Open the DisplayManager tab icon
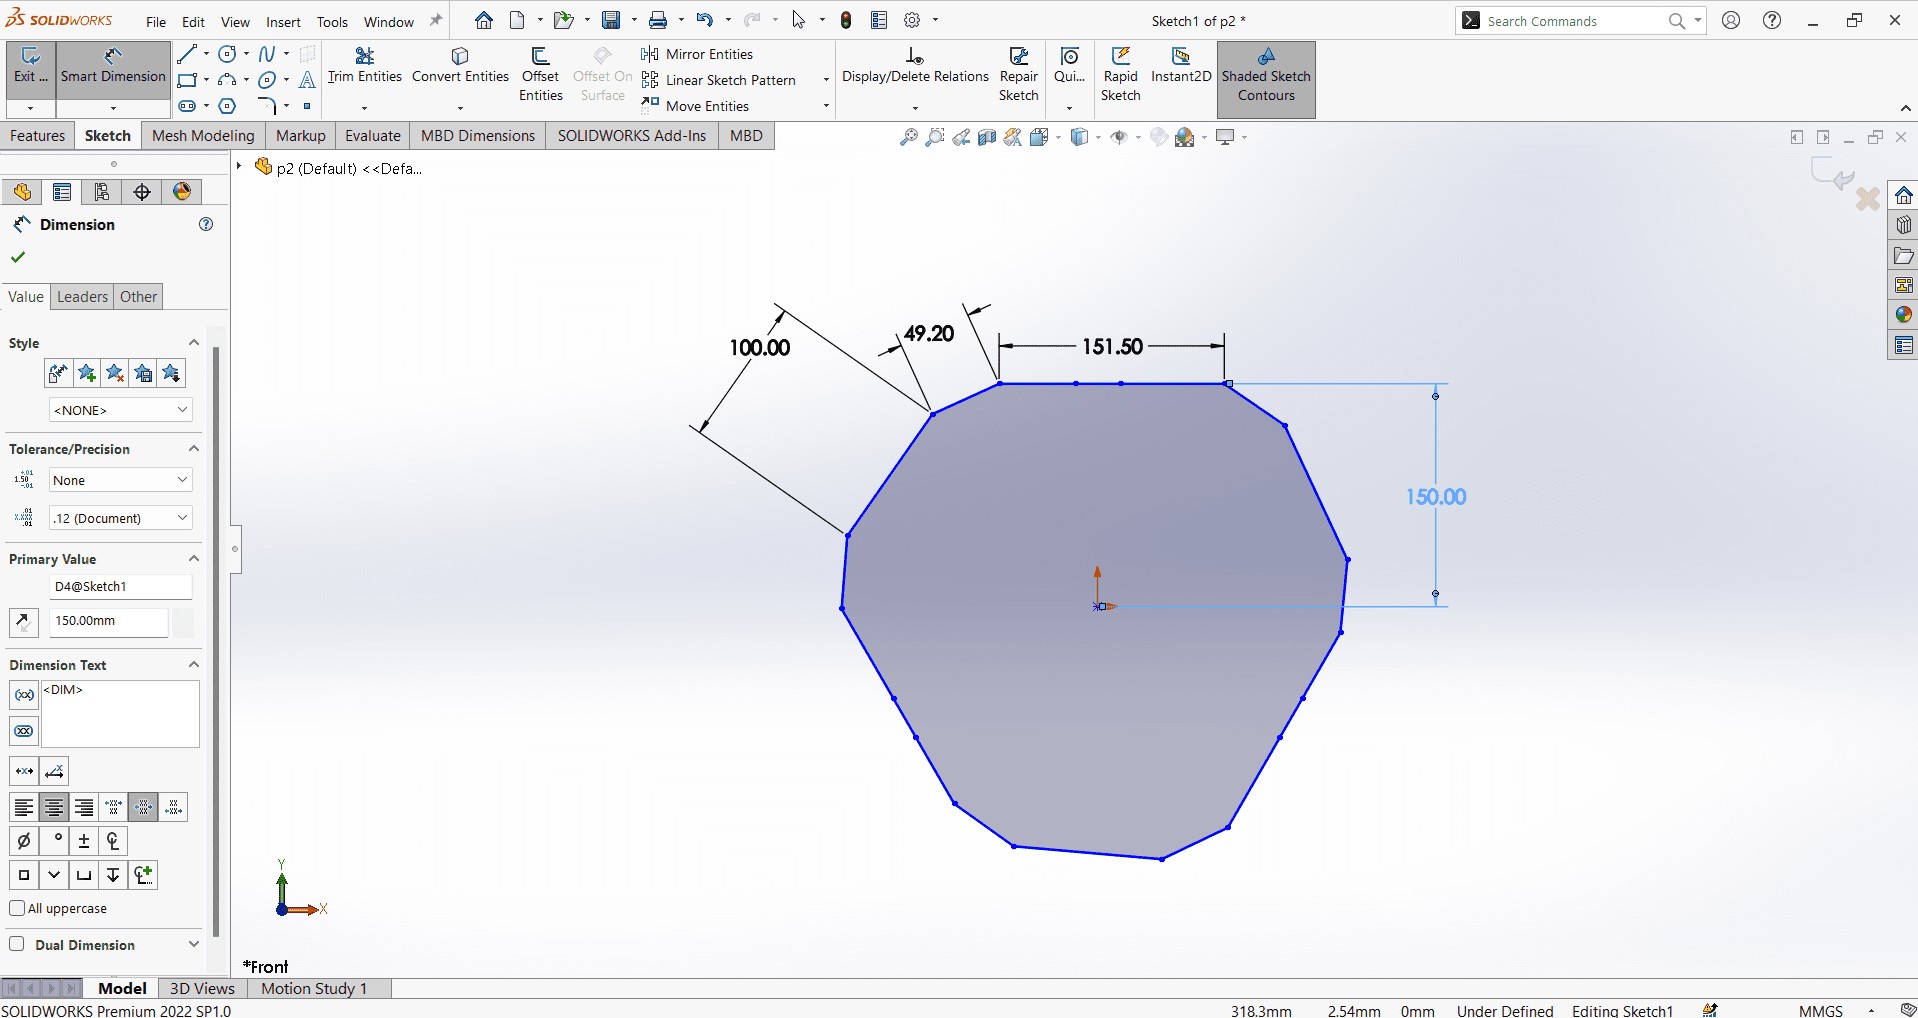The width and height of the screenshot is (1918, 1018). tap(182, 192)
